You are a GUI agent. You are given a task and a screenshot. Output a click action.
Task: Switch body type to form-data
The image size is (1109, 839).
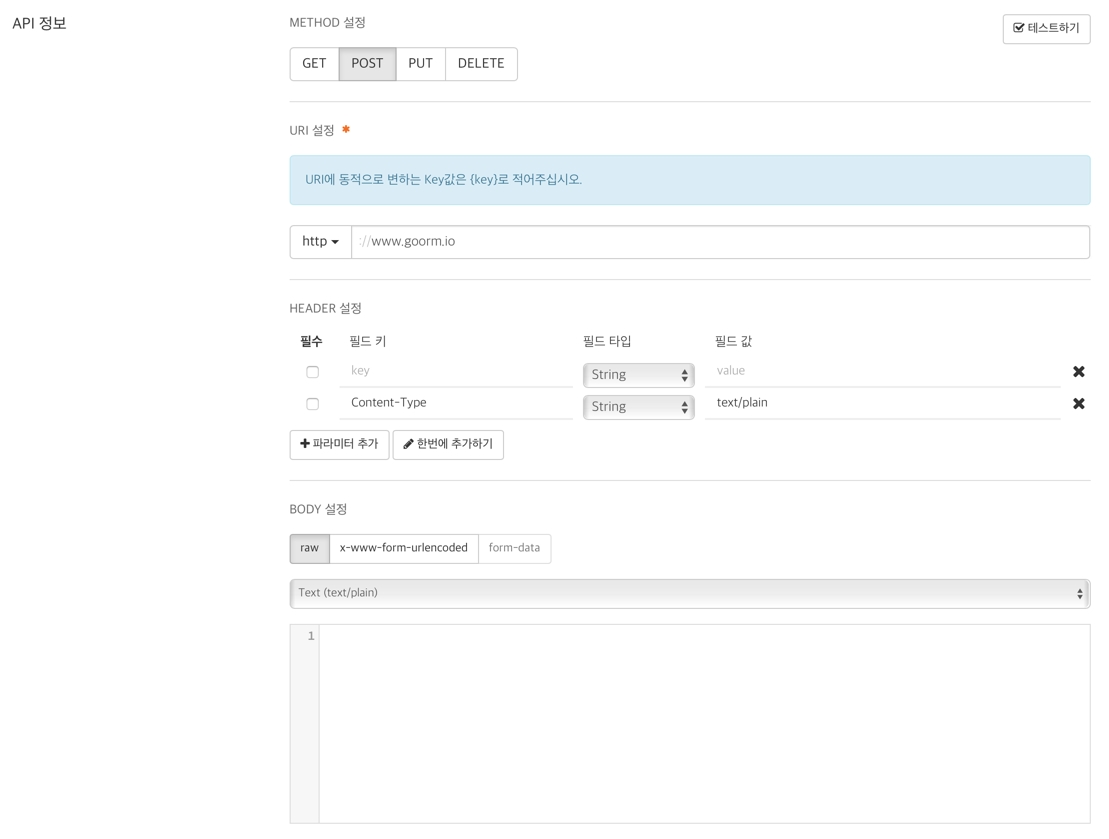click(x=514, y=548)
